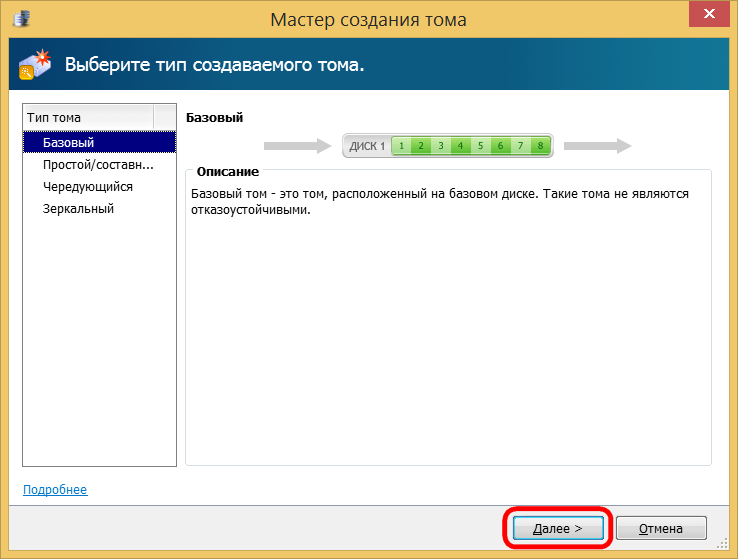Click the left gray arrow before ДИСК 1
The height and width of the screenshot is (559, 738).
[299, 146]
